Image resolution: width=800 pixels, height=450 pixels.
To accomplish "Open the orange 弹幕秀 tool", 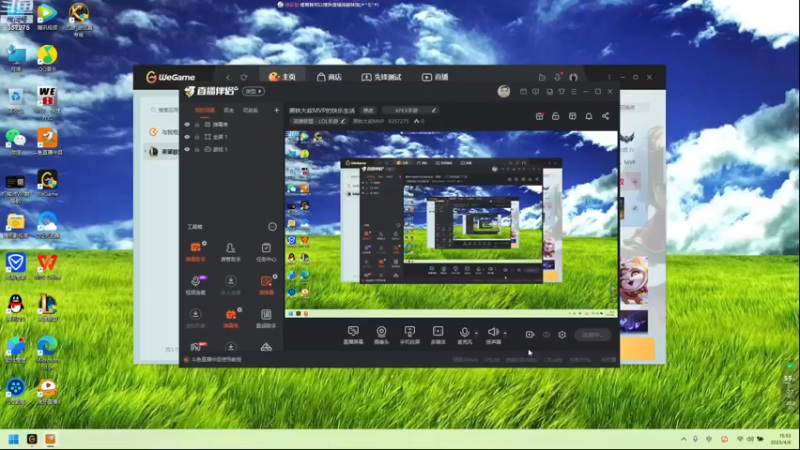I will pos(231,318).
